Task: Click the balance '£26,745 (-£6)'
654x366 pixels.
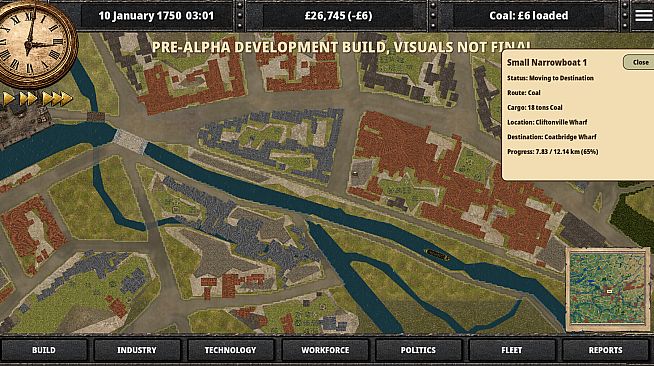Action: click(338, 16)
